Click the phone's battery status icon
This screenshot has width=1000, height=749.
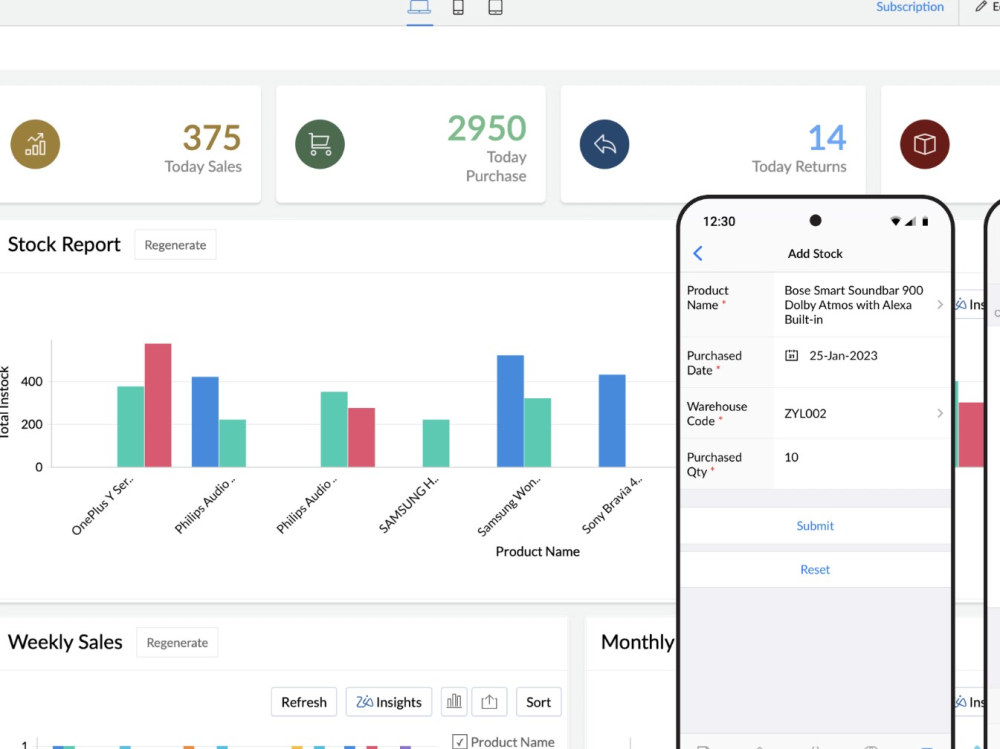pos(925,221)
